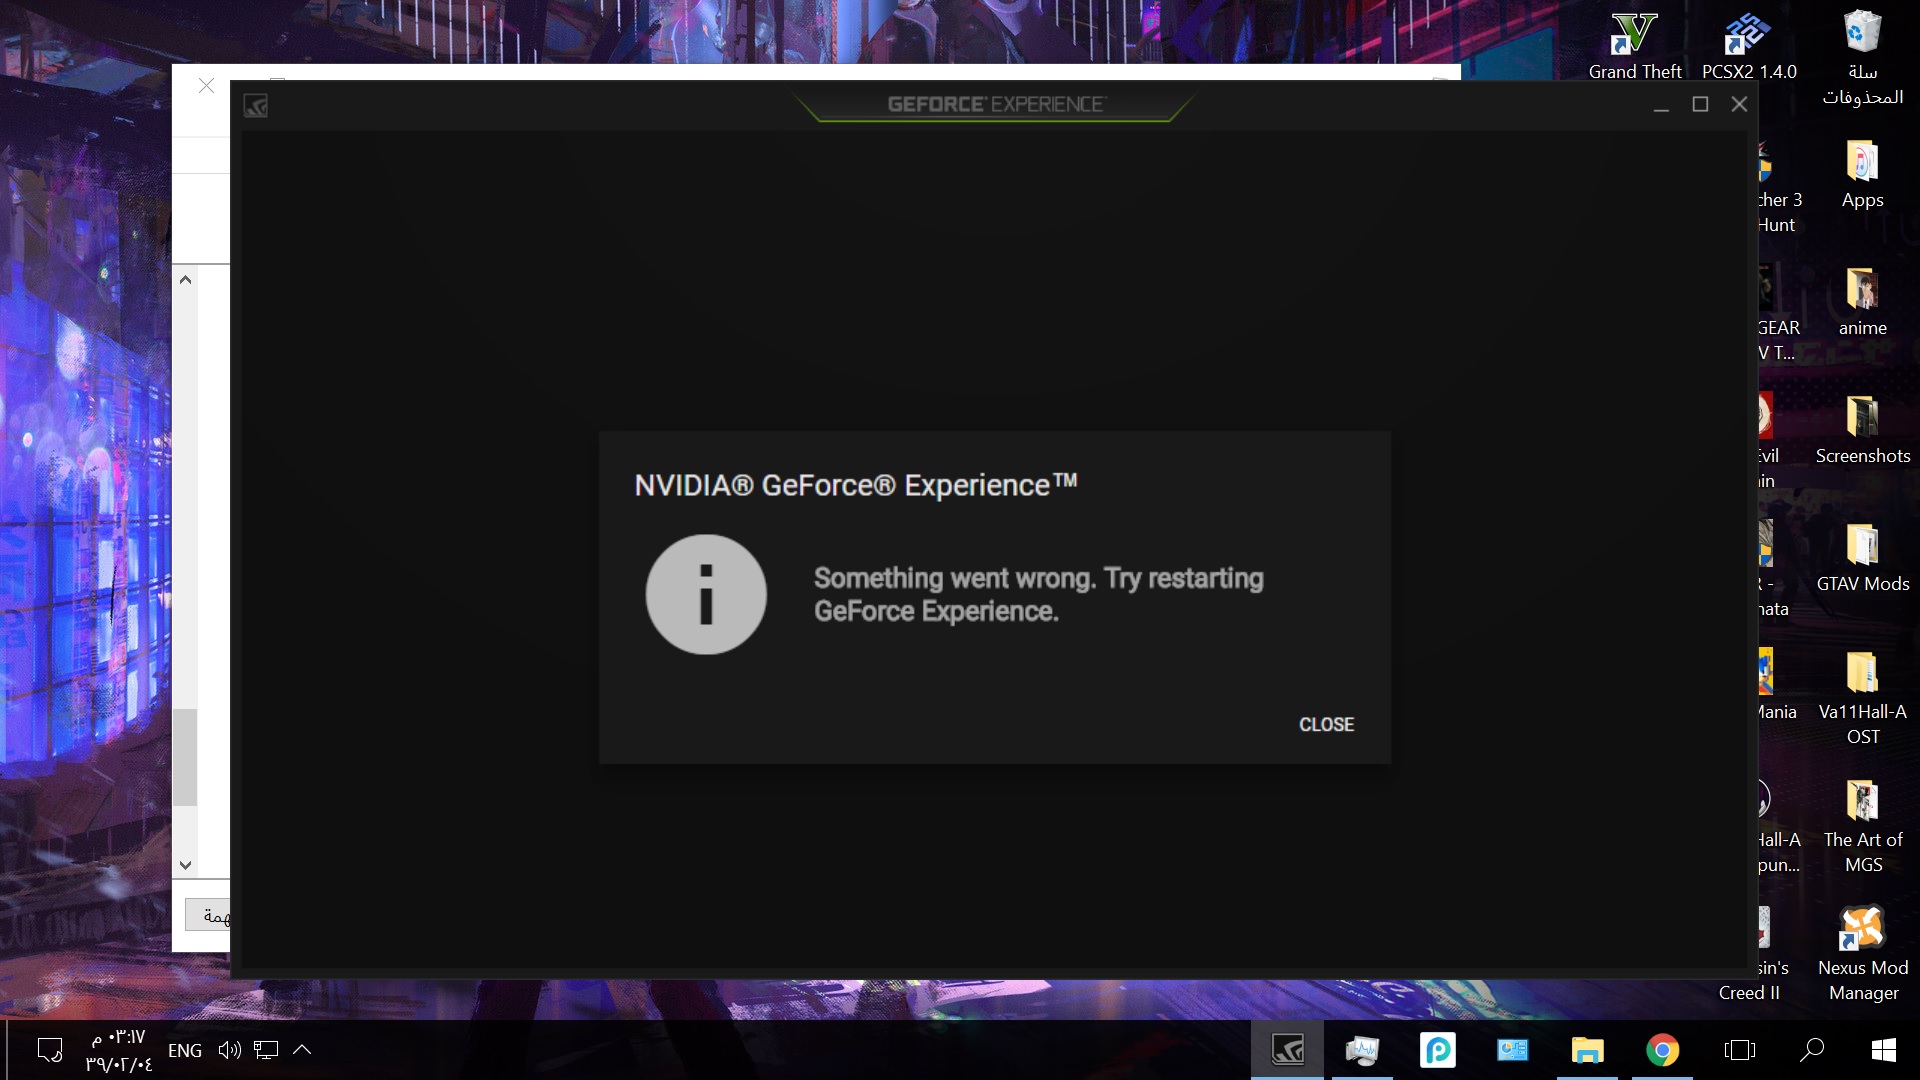Open the Action Center notifications icon
Image resolution: width=1920 pixels, height=1080 pixels.
coord(49,1050)
